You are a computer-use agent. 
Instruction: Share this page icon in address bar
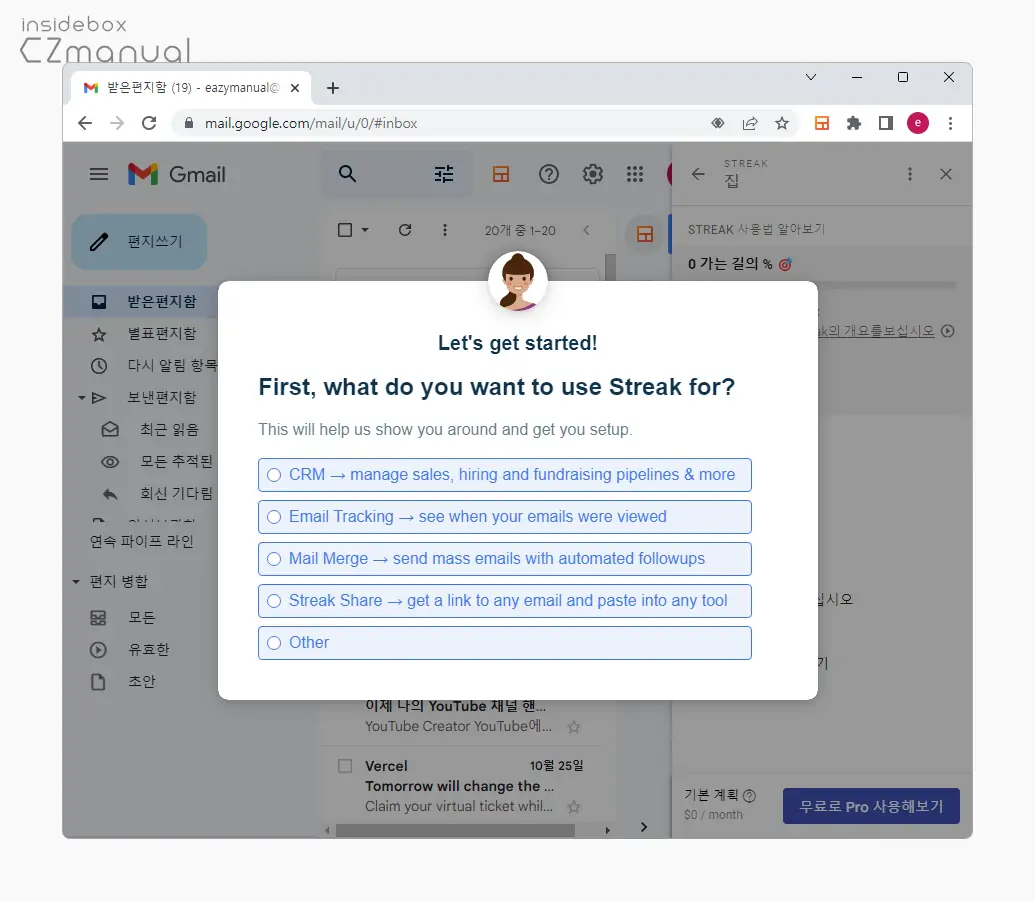750,123
